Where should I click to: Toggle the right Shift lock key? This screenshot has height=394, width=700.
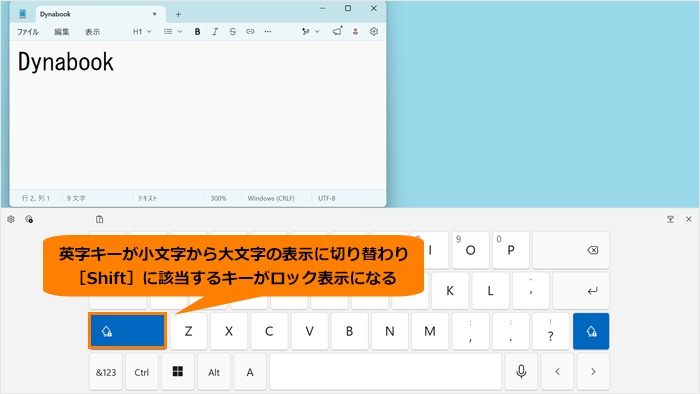(x=591, y=331)
